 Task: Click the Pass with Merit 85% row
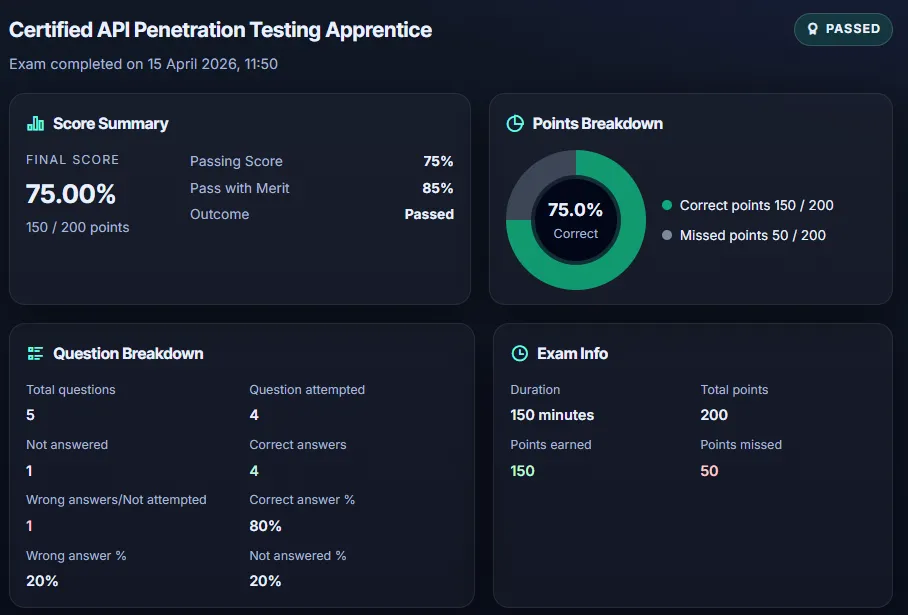point(321,188)
